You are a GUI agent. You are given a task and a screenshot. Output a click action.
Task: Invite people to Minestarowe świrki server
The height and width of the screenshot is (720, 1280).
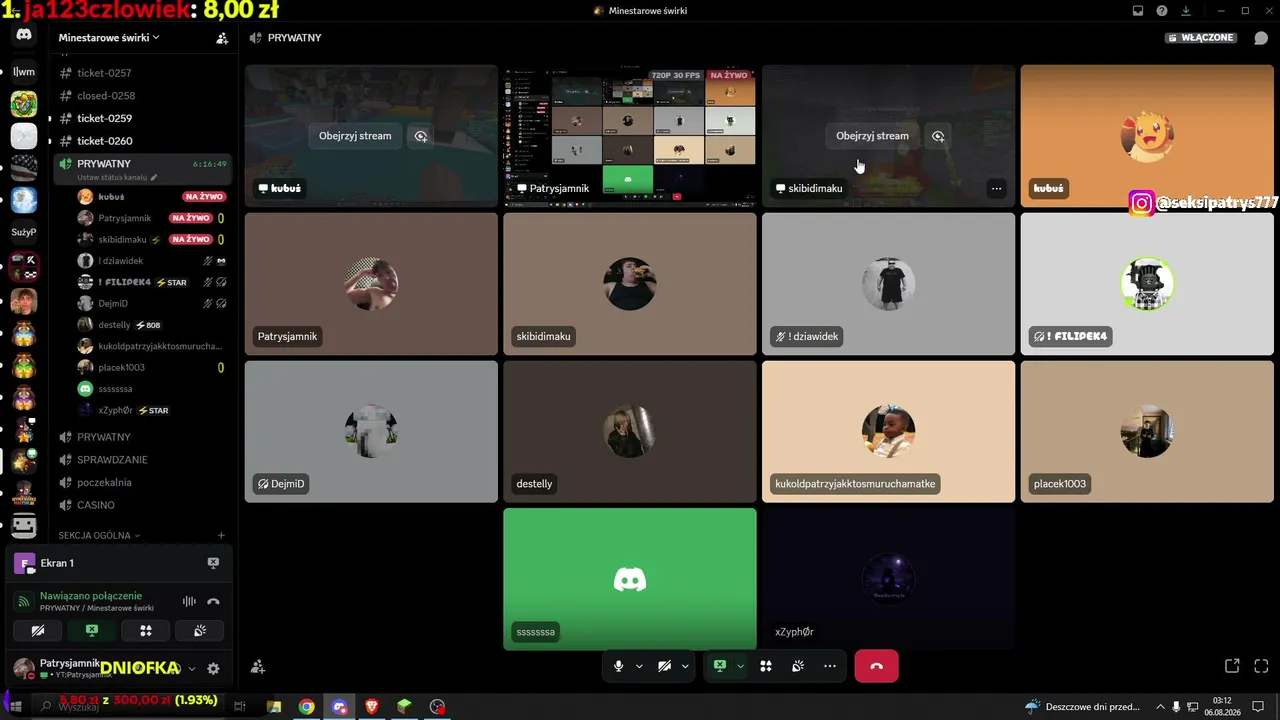coord(222,38)
